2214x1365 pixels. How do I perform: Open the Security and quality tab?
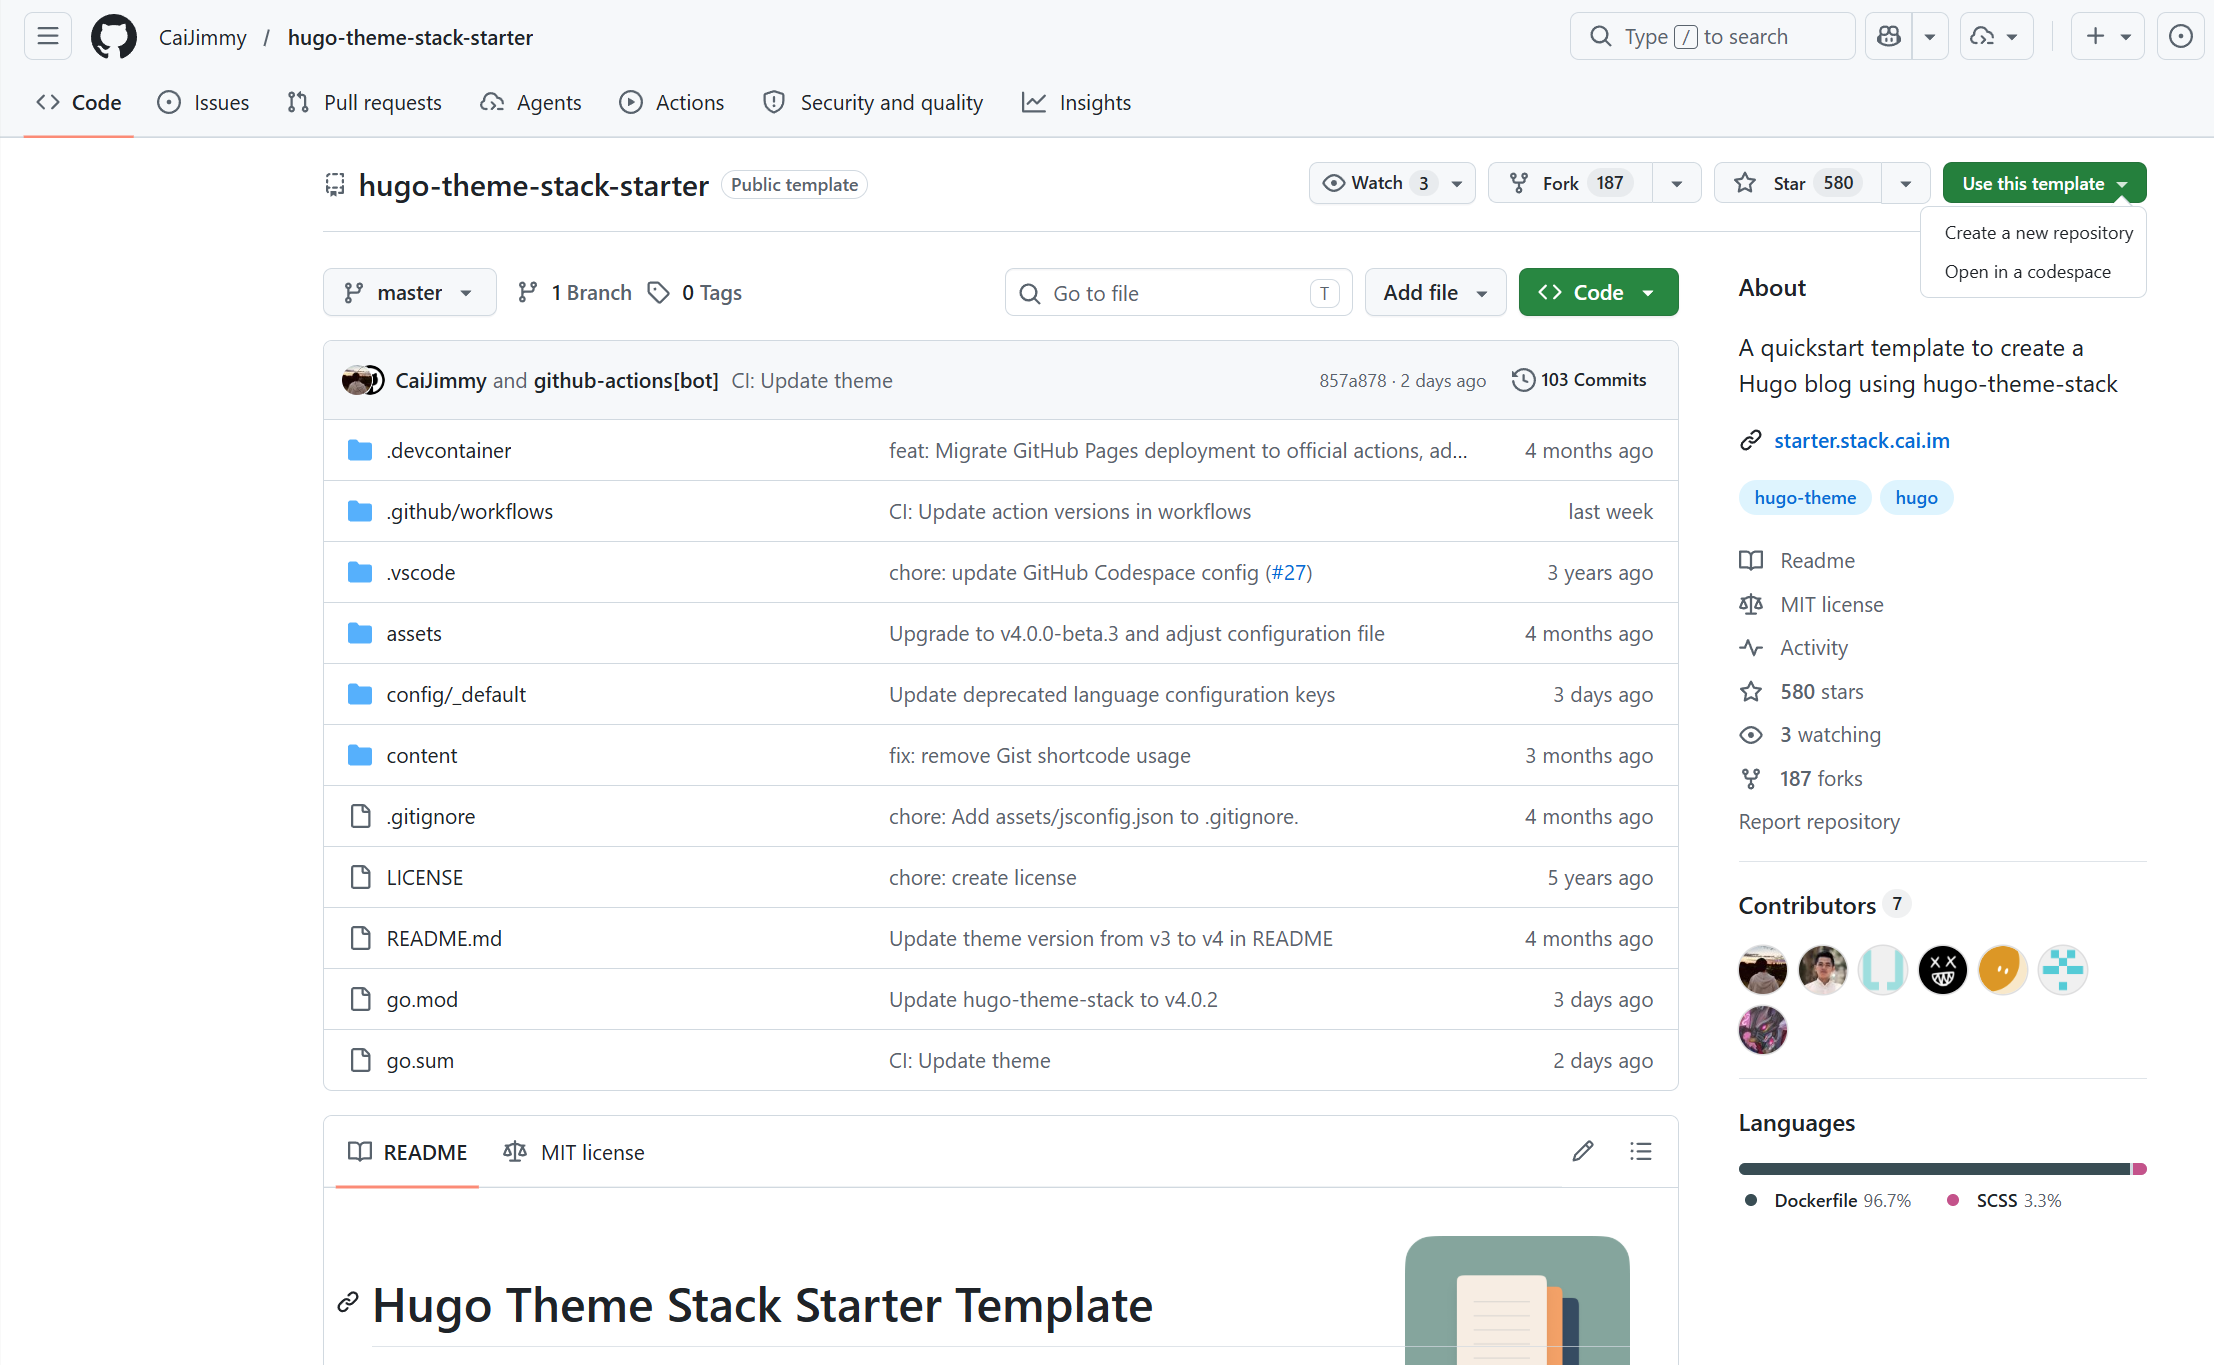[873, 103]
